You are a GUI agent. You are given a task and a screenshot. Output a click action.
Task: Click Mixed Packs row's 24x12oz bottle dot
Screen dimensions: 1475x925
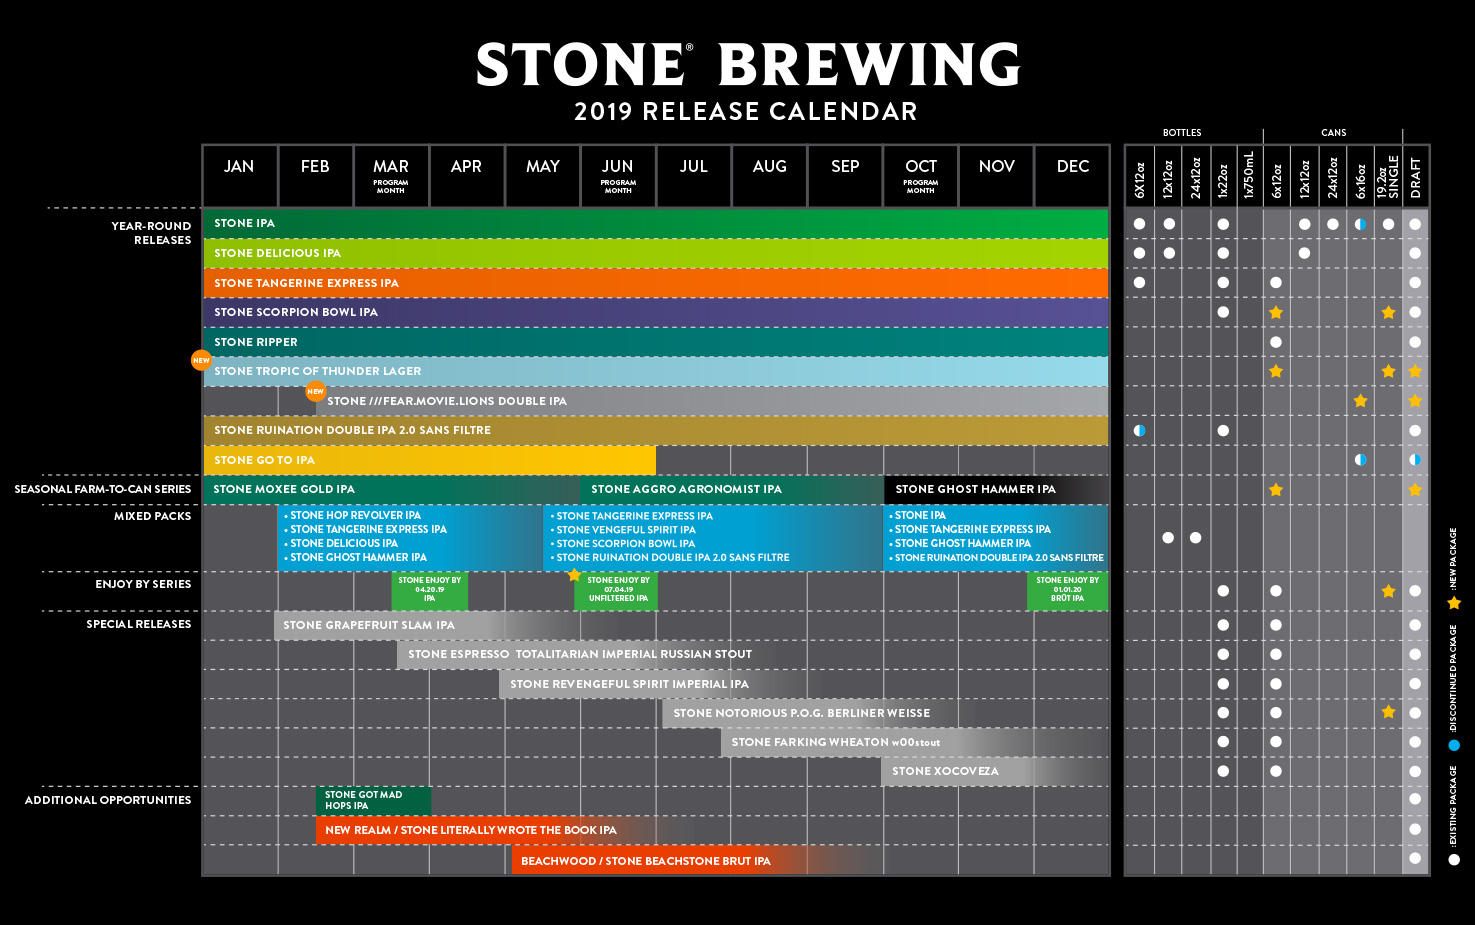pos(1196,538)
